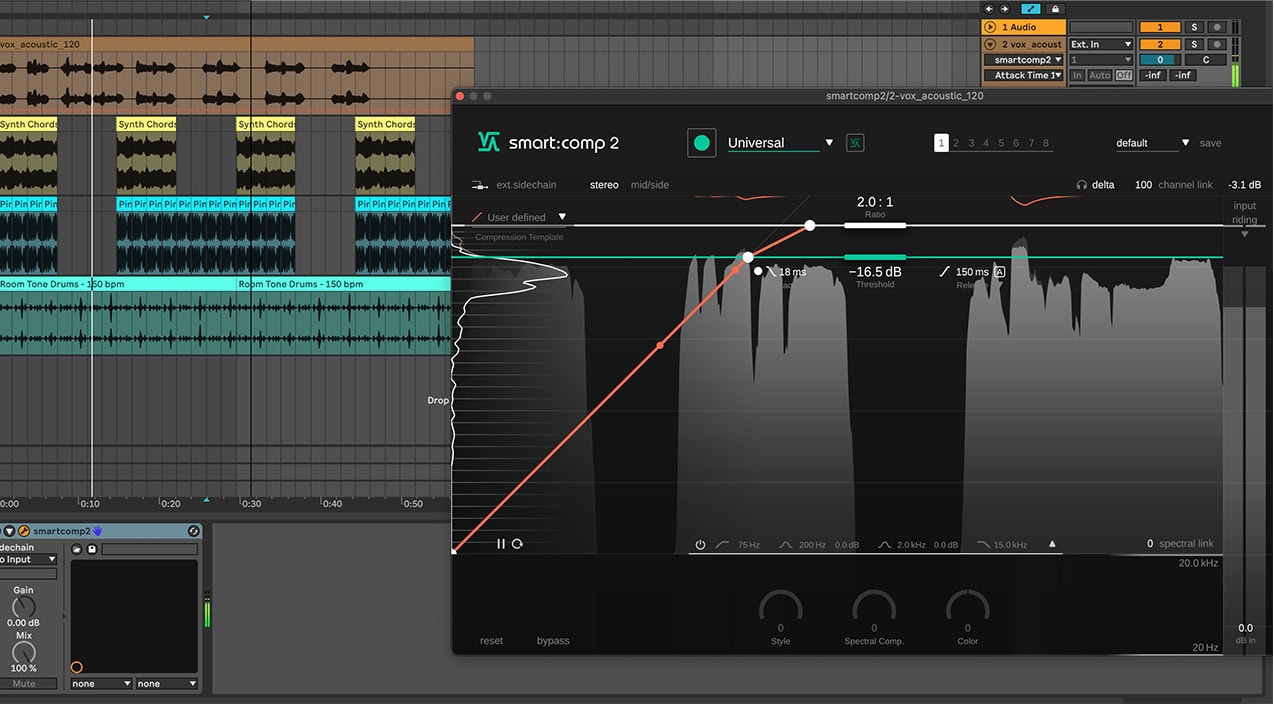The image size is (1274, 704).
Task: Toggle track activator 1 for Audio track
Action: [x=1160, y=28]
